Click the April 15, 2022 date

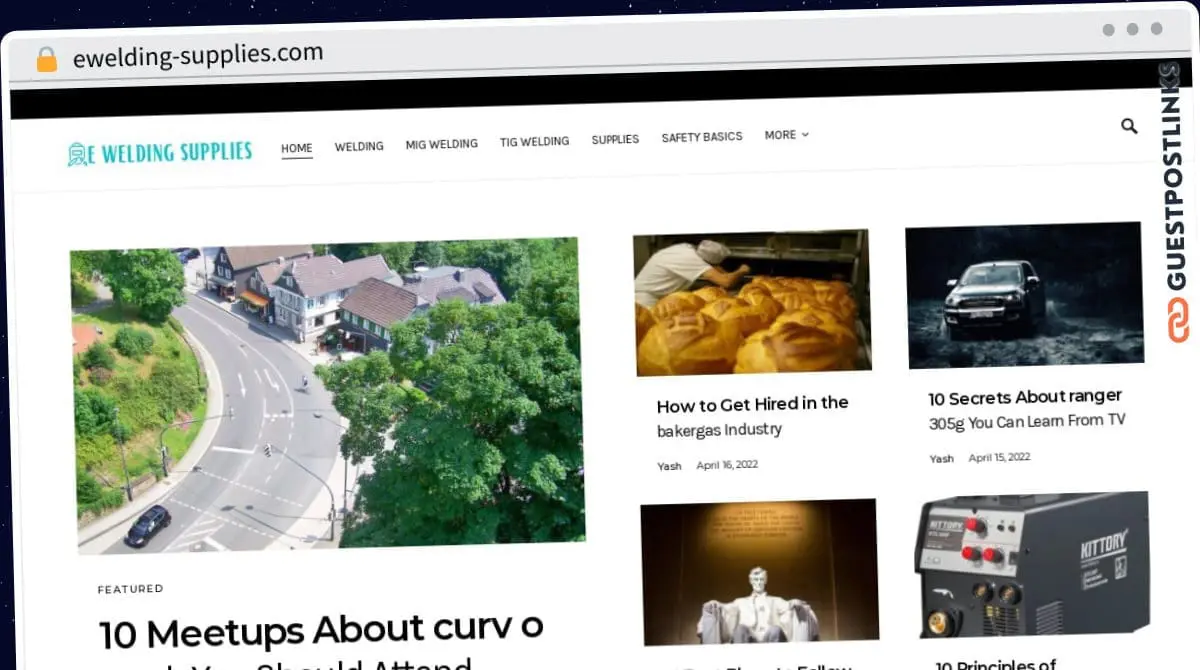point(999,457)
